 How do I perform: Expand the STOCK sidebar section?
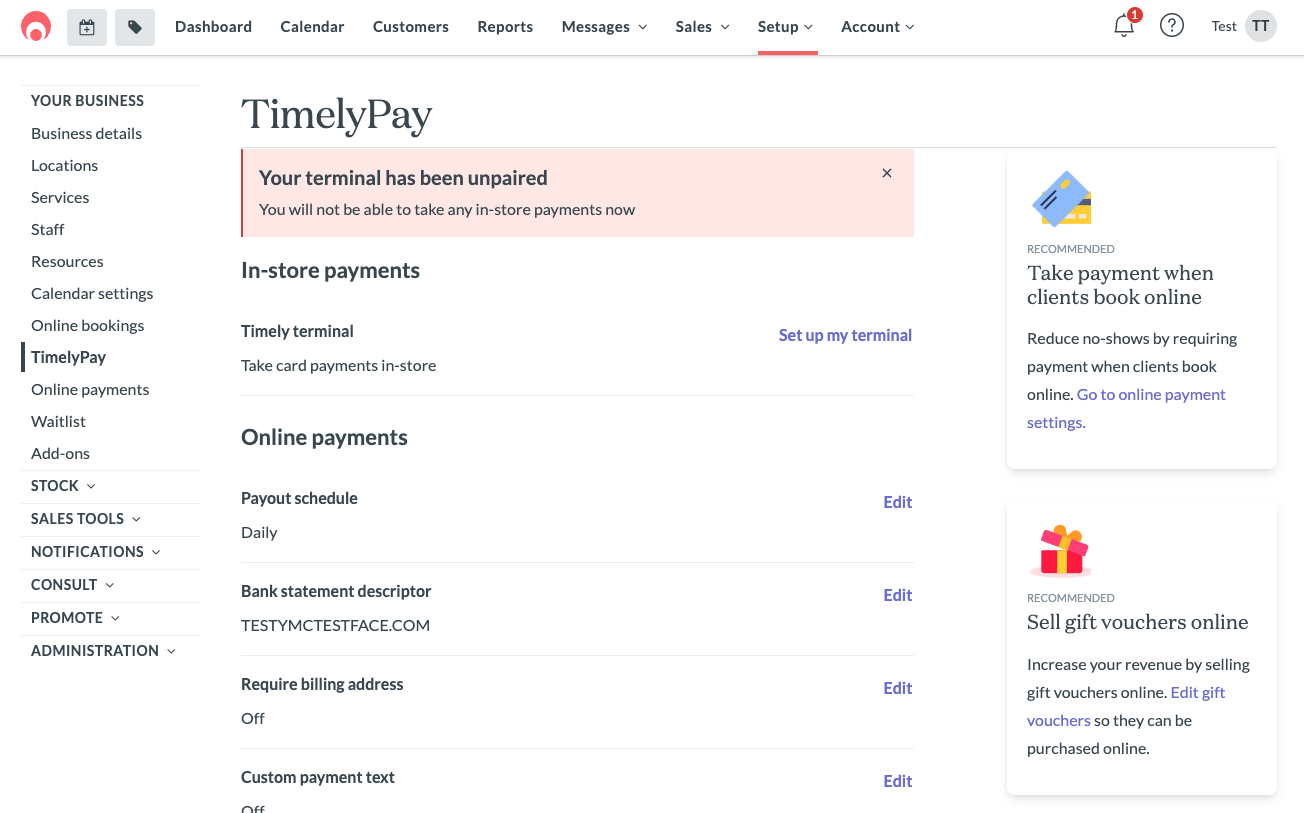(x=63, y=486)
